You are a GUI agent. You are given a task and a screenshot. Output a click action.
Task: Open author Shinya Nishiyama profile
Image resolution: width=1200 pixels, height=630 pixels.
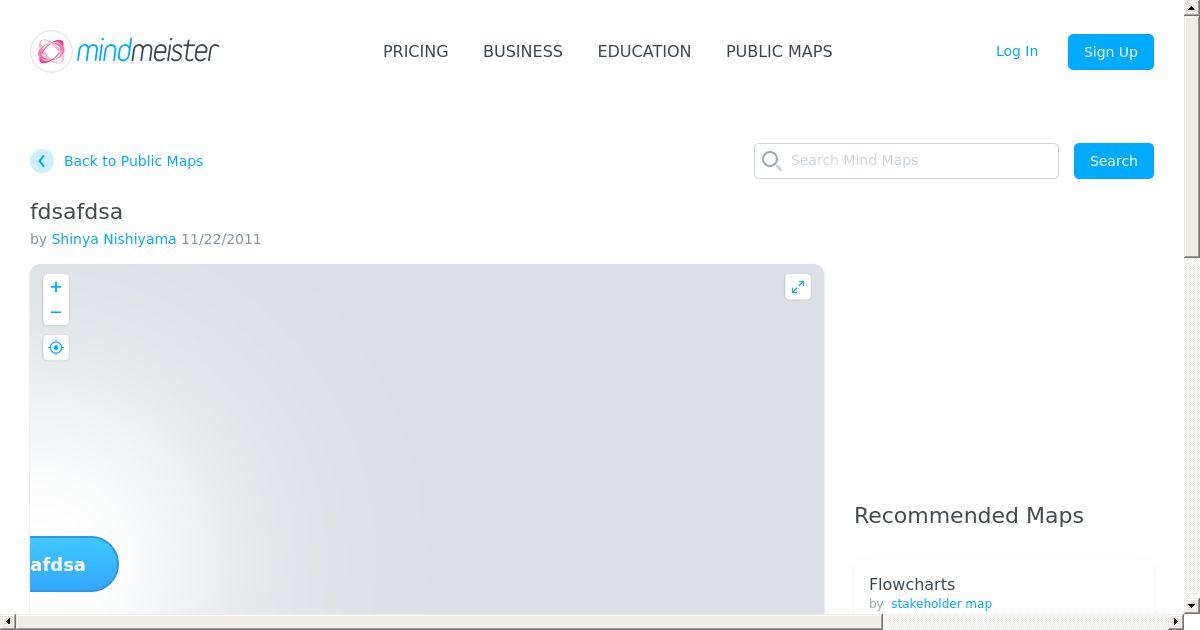pyautogui.click(x=114, y=239)
